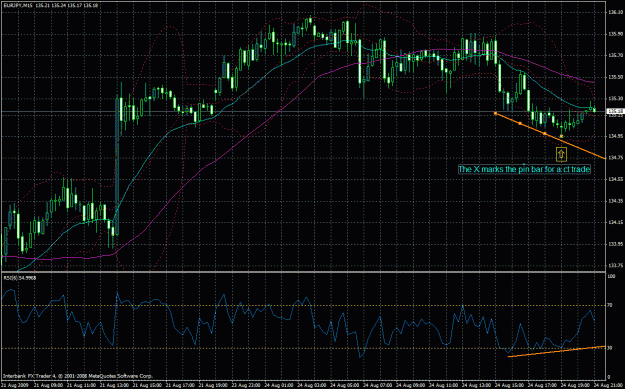Image resolution: width=625 pixels, height=389 pixels.
Task: Select the yellow up arrow chart object
Action: click(x=561, y=154)
